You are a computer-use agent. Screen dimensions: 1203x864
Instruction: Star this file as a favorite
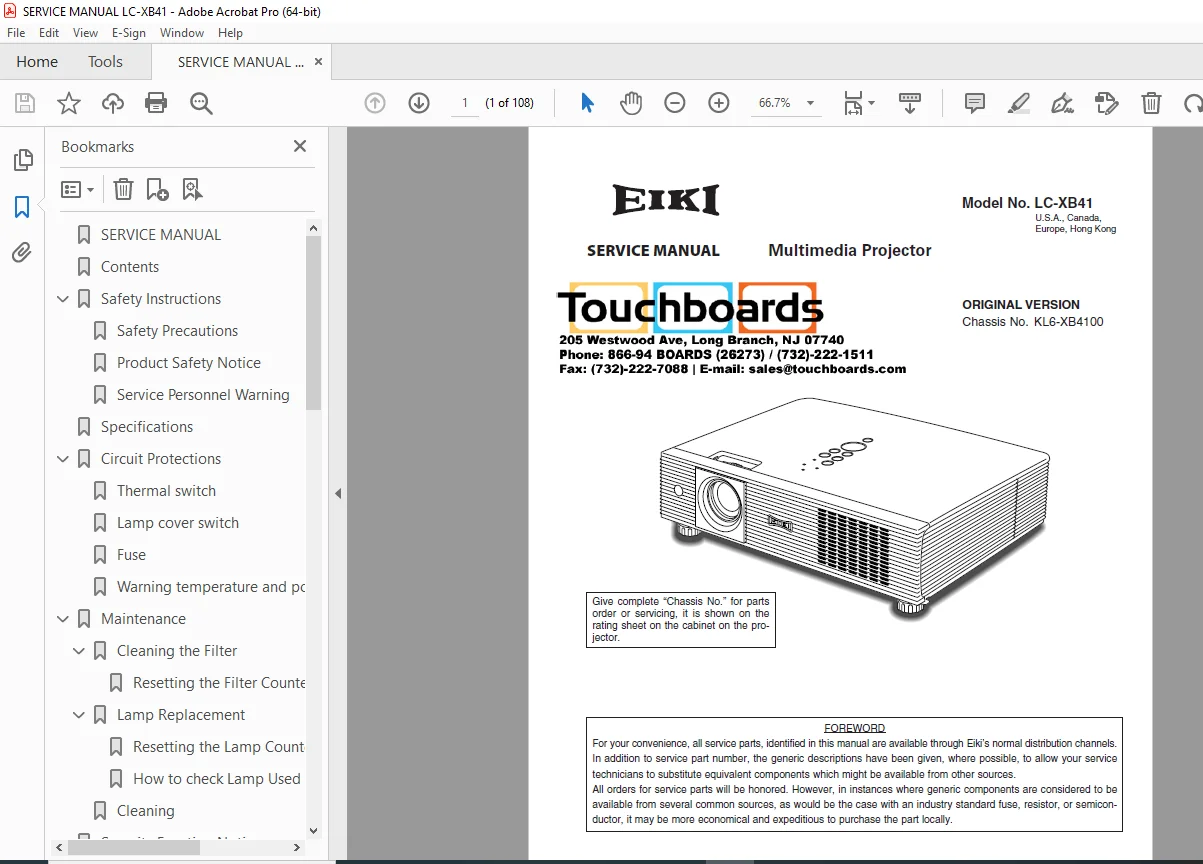(68, 103)
